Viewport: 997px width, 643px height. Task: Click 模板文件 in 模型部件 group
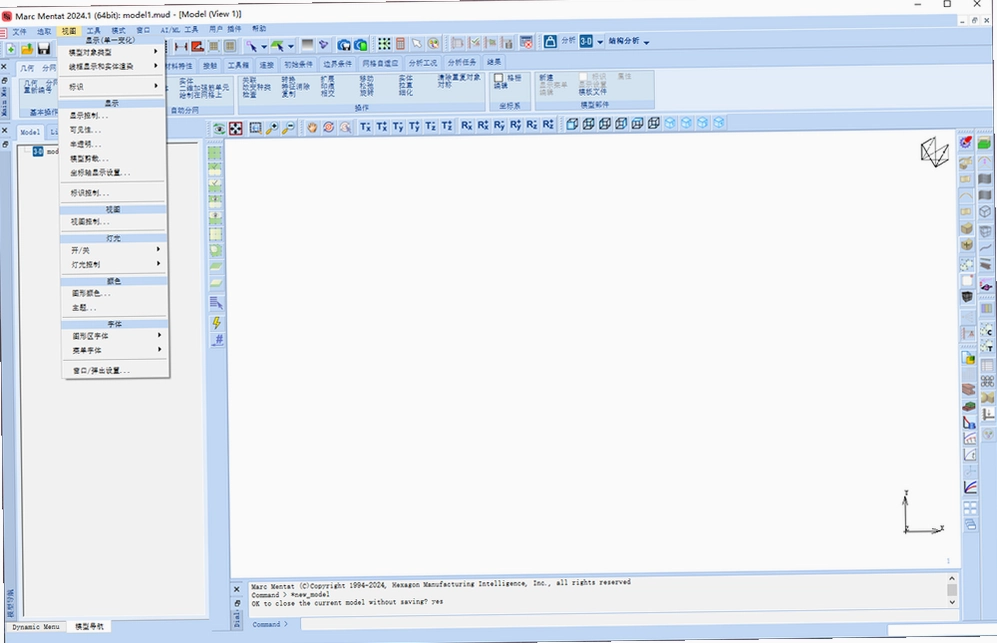(593, 92)
